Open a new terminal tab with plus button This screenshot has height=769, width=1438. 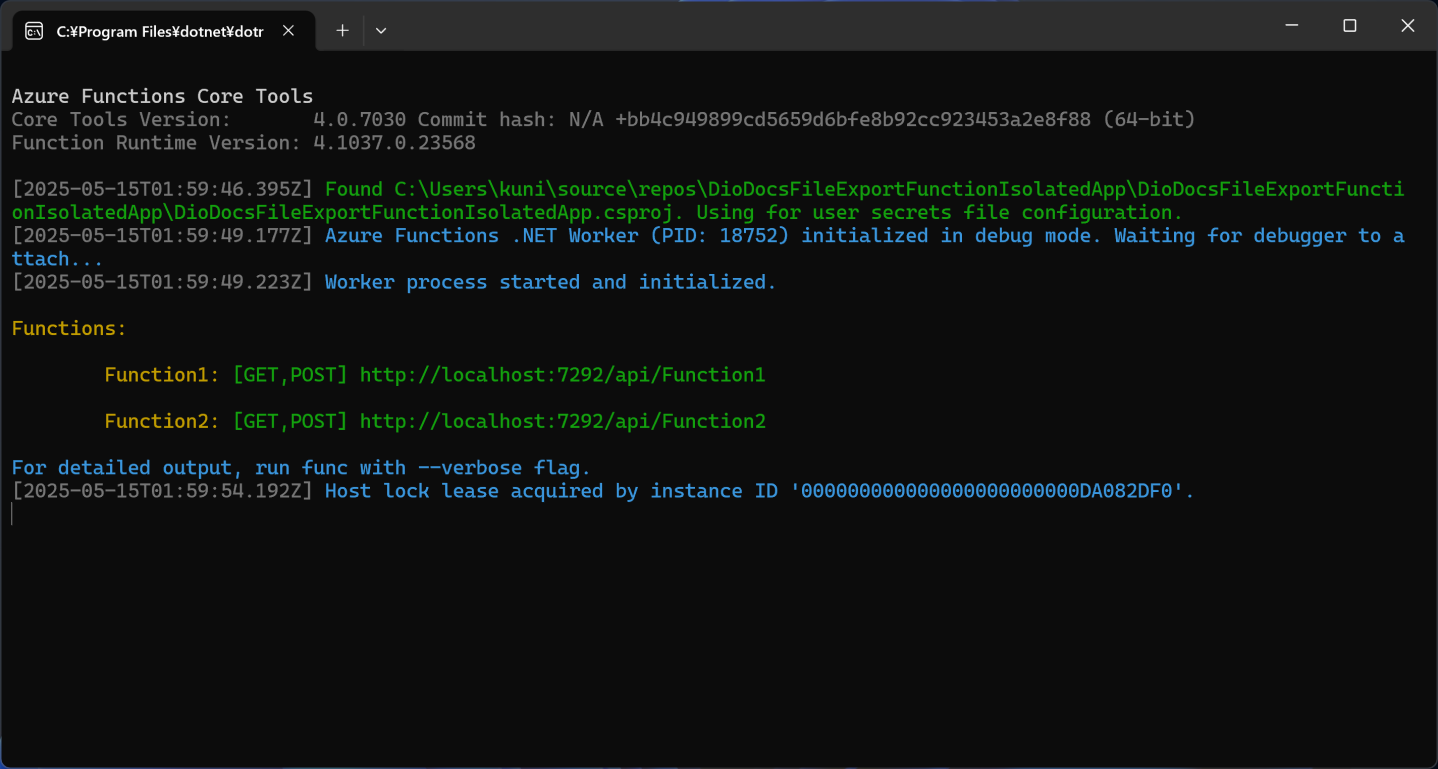342,31
